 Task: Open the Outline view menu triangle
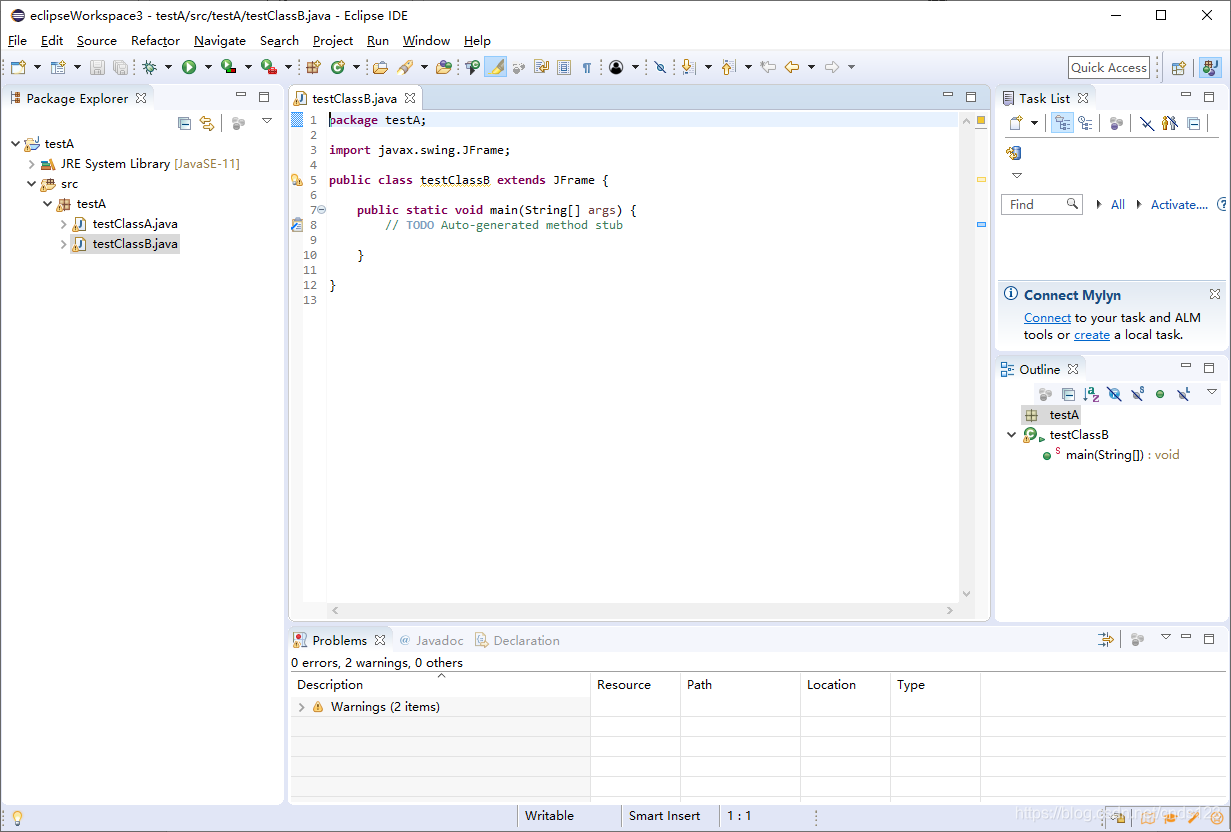(1212, 392)
